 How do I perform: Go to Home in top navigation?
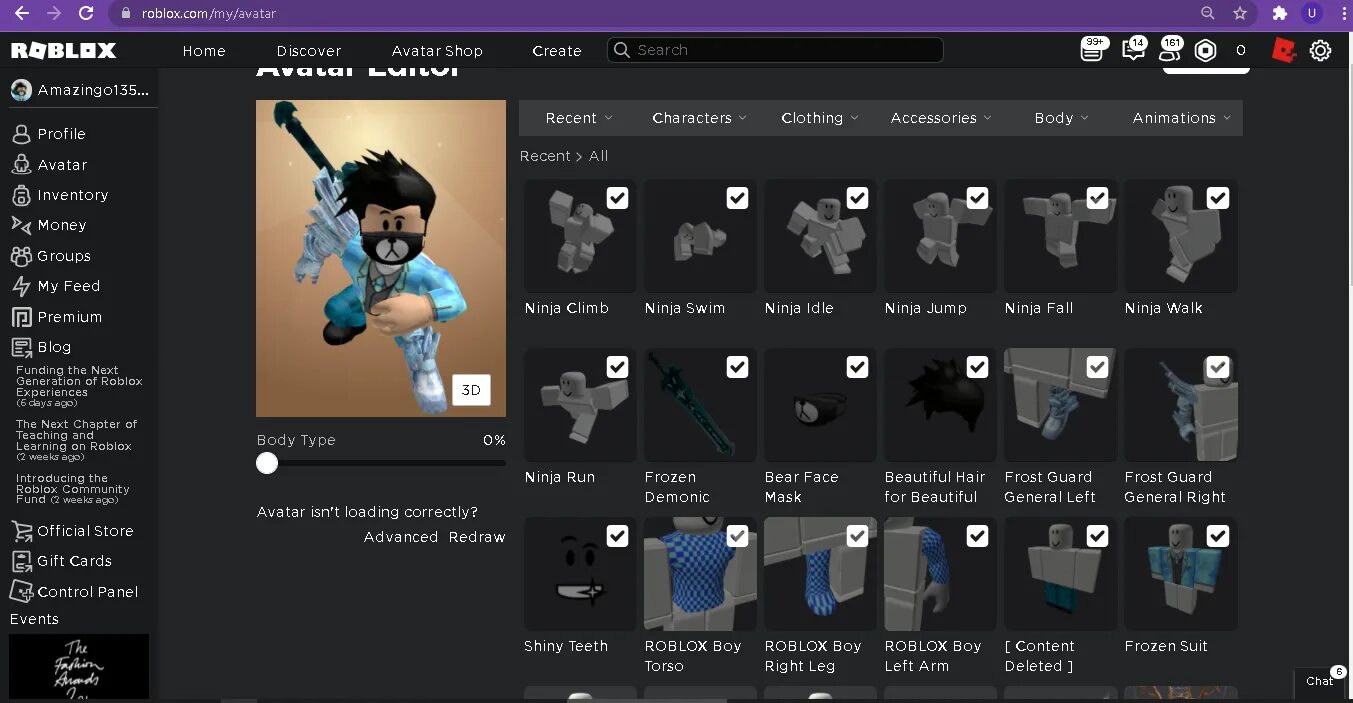(204, 51)
